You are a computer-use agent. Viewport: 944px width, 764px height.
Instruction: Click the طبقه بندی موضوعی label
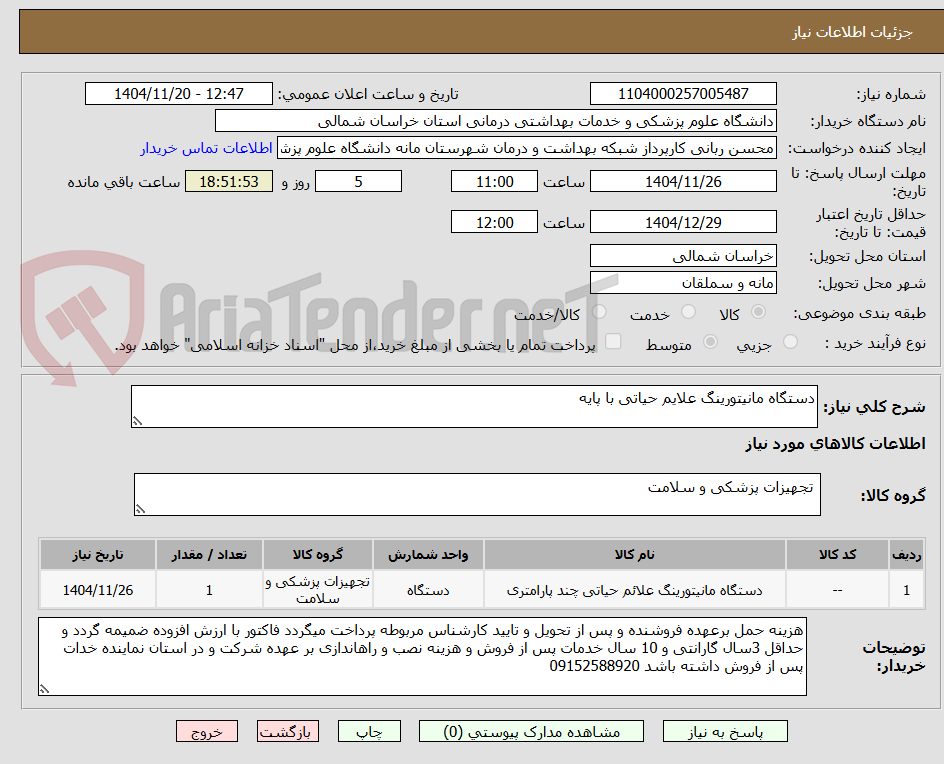(860, 313)
